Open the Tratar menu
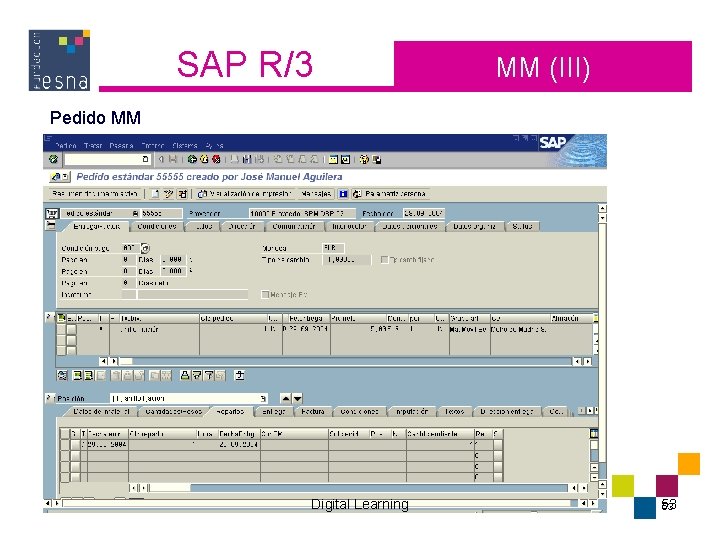The width and height of the screenshot is (720, 540). click(x=93, y=146)
